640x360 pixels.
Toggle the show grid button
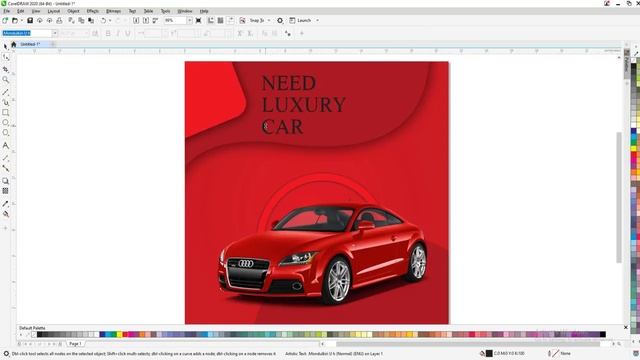[x=220, y=20]
